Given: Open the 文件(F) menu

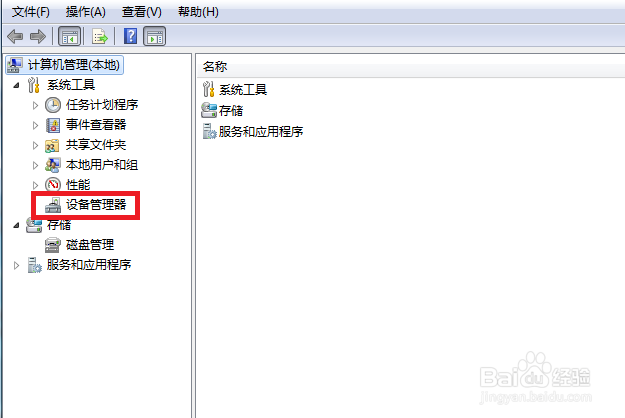Looking at the screenshot, I should tap(31, 12).
